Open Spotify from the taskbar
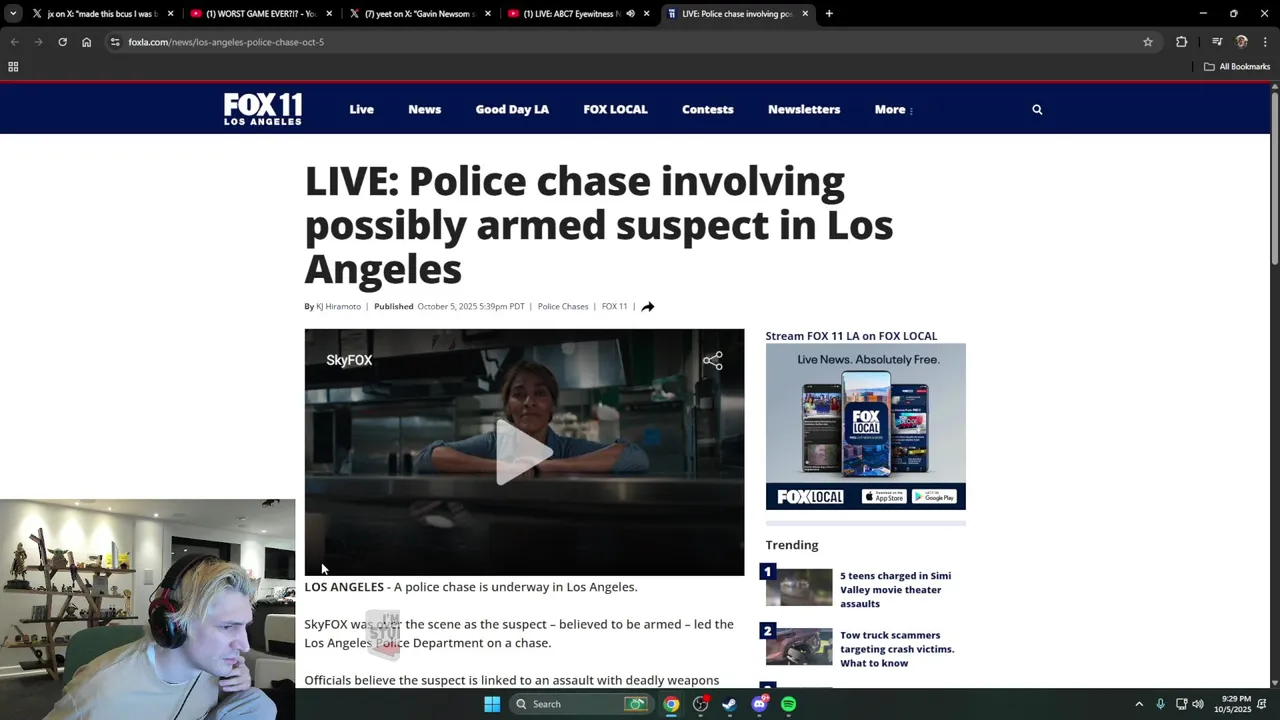 click(789, 704)
